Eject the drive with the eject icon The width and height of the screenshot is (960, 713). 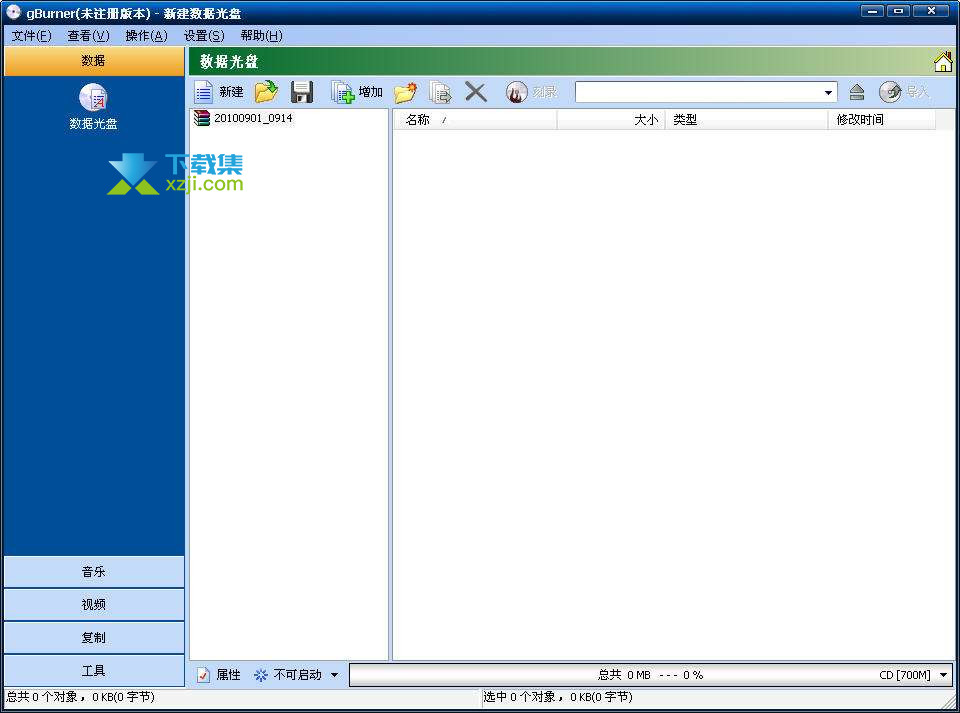857,92
